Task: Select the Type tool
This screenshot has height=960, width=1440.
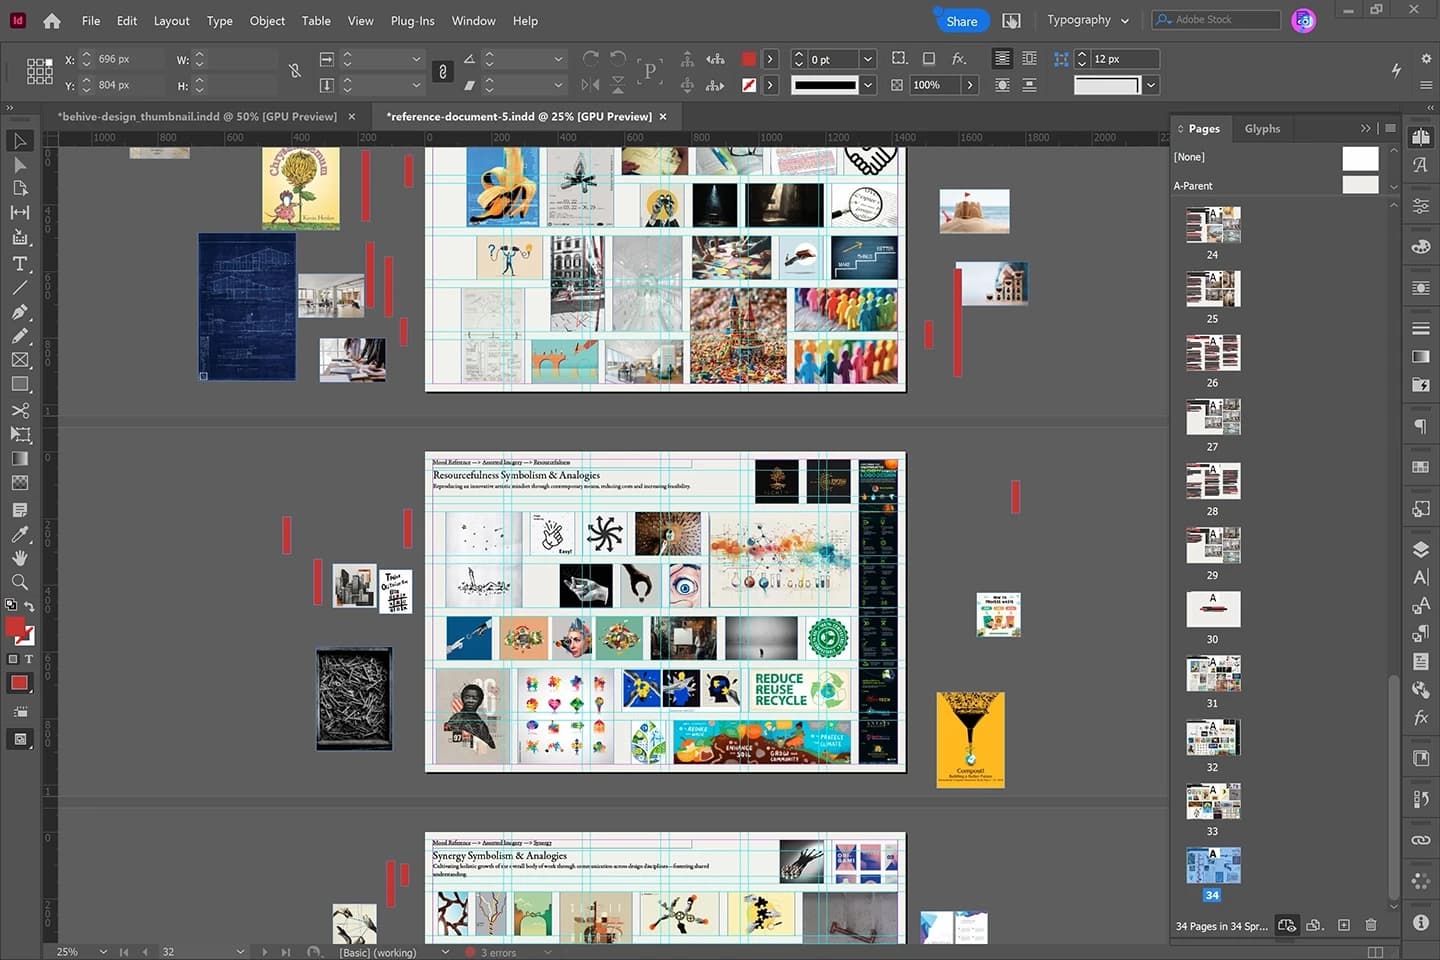Action: coord(20,264)
